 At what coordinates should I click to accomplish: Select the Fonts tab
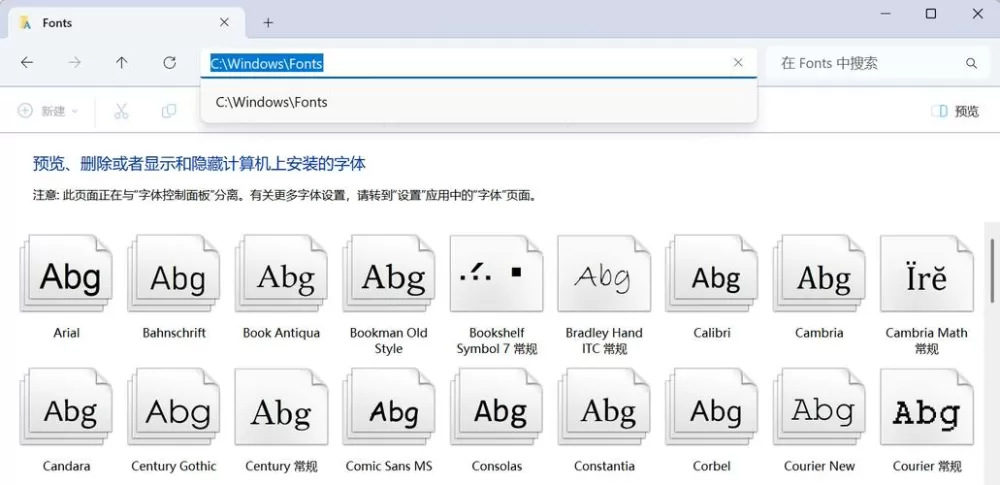[126, 23]
